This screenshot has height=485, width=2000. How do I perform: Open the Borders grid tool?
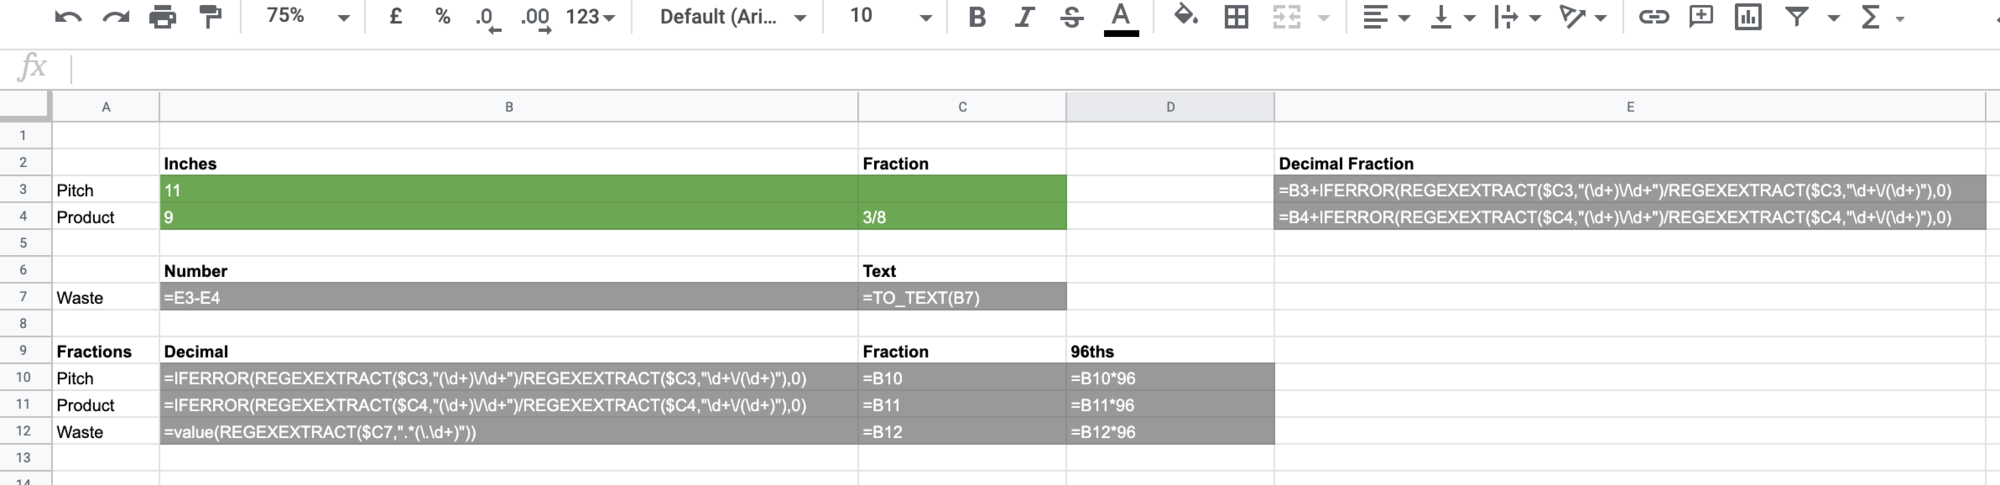[x=1236, y=17]
